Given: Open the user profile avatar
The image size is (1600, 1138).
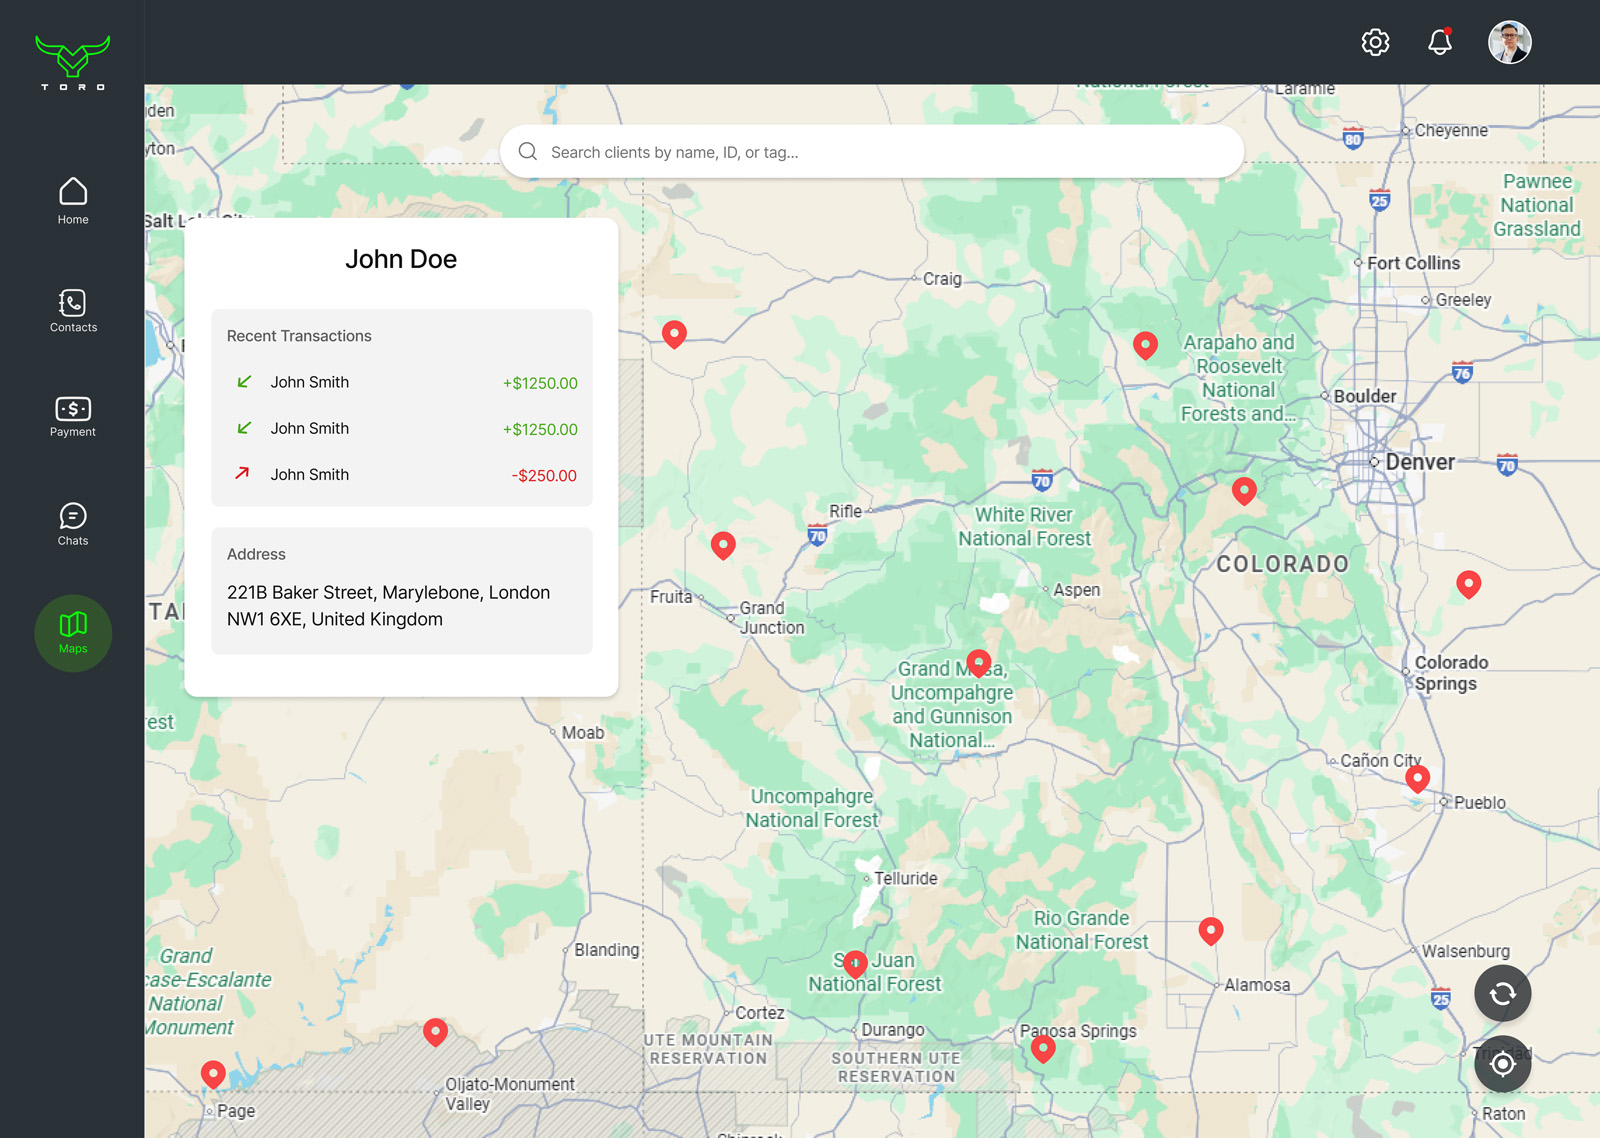Looking at the screenshot, I should 1510,42.
